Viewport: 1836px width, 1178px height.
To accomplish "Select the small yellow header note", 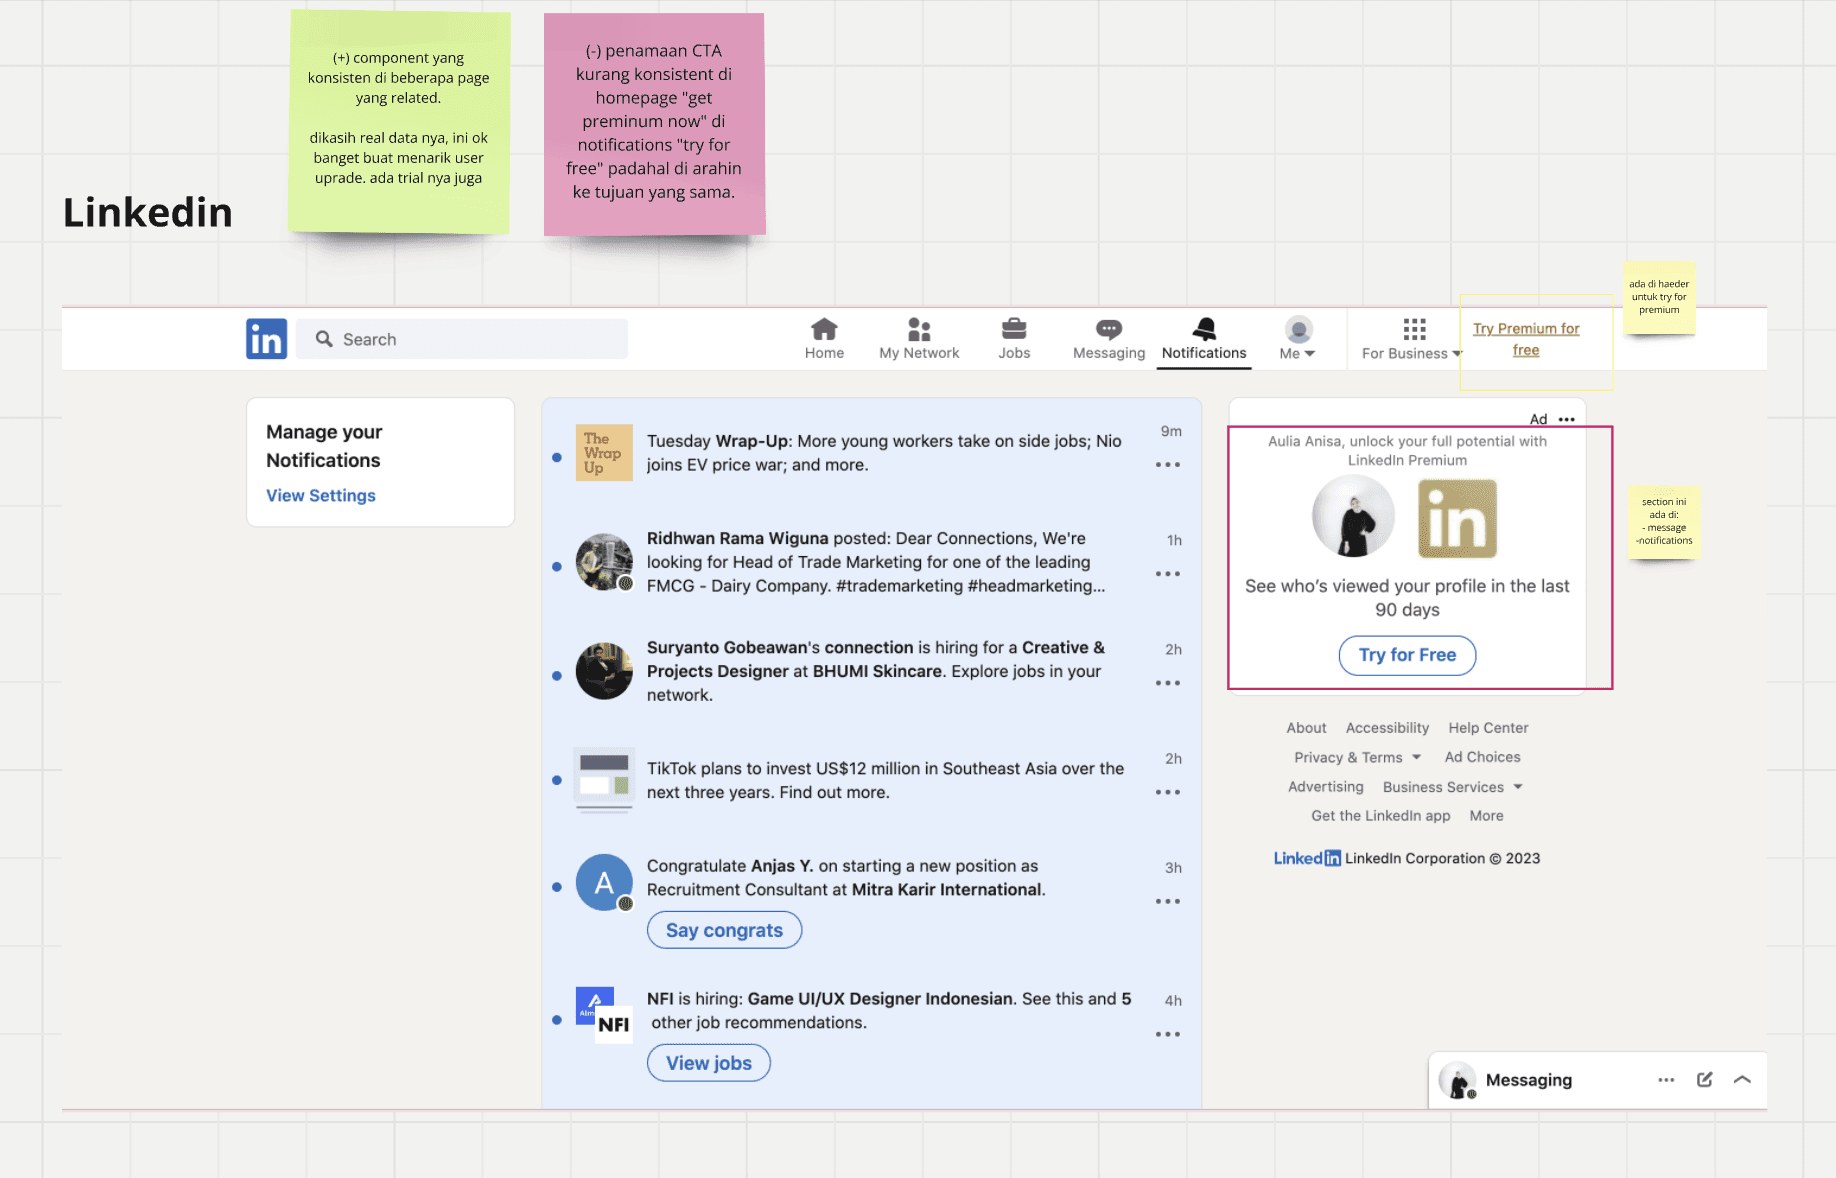I will (x=1659, y=298).
